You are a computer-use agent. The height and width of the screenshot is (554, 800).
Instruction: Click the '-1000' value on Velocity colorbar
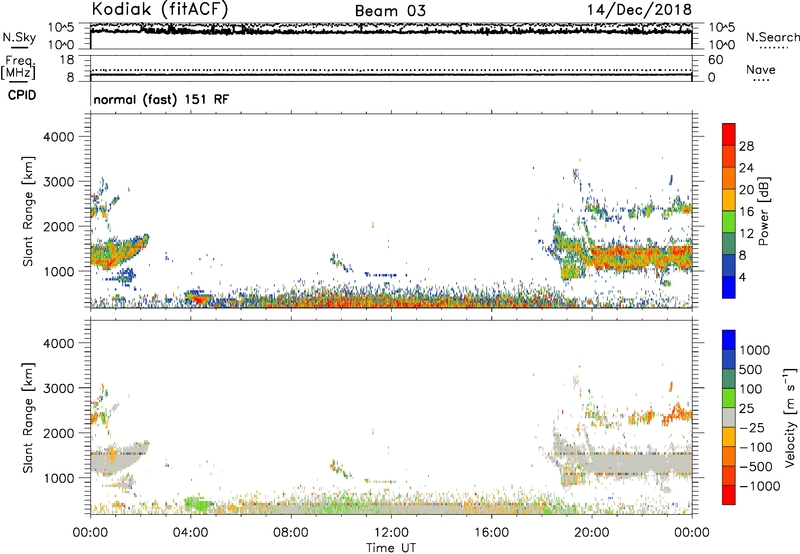[x=760, y=486]
